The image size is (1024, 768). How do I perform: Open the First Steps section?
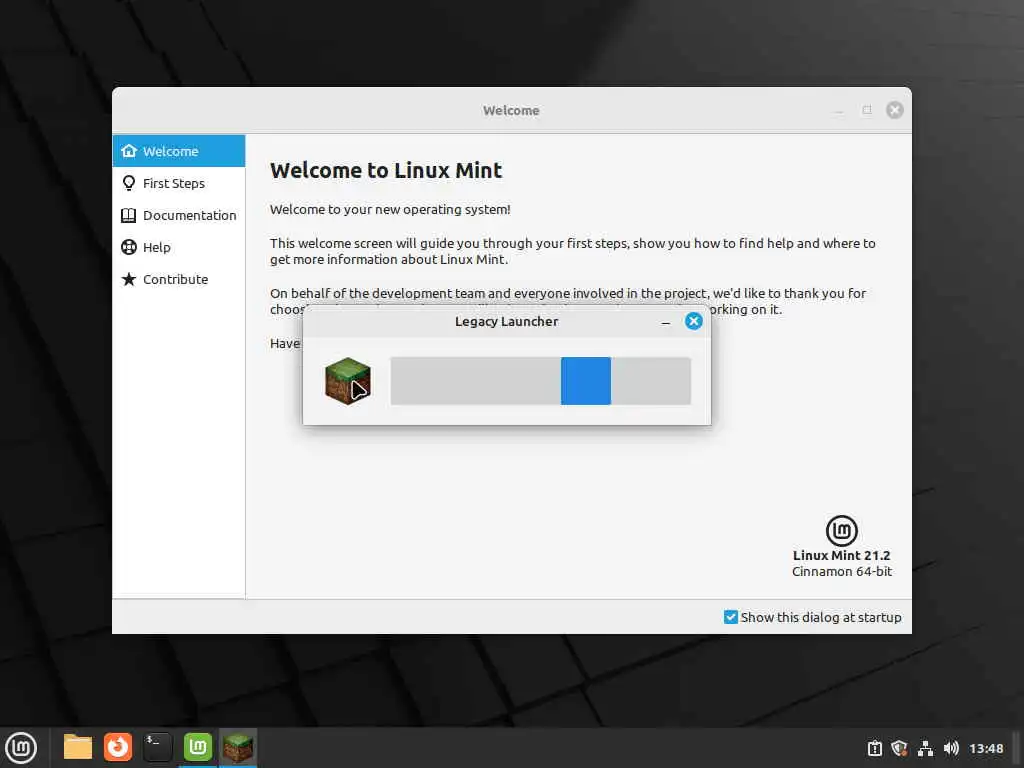[179, 183]
